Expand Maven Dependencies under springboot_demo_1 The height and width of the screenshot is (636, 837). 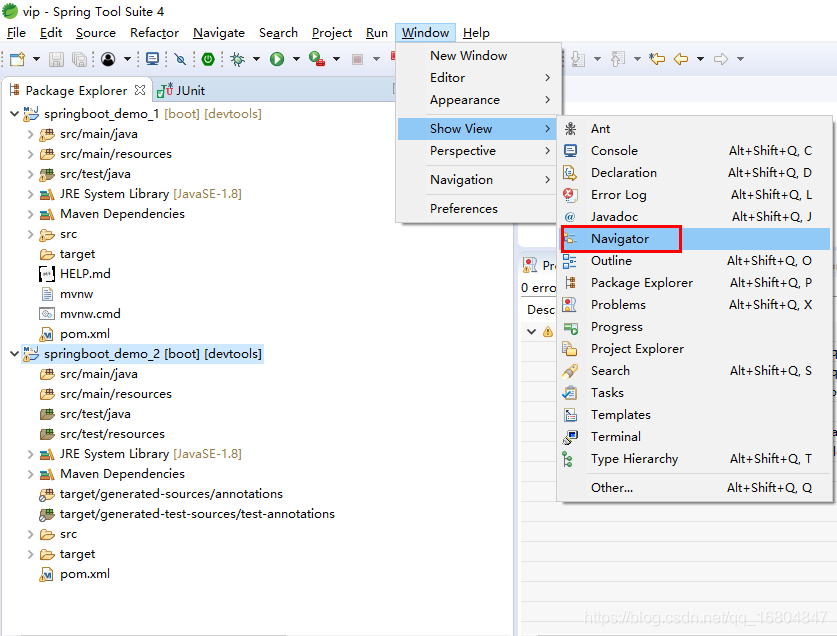click(x=30, y=214)
